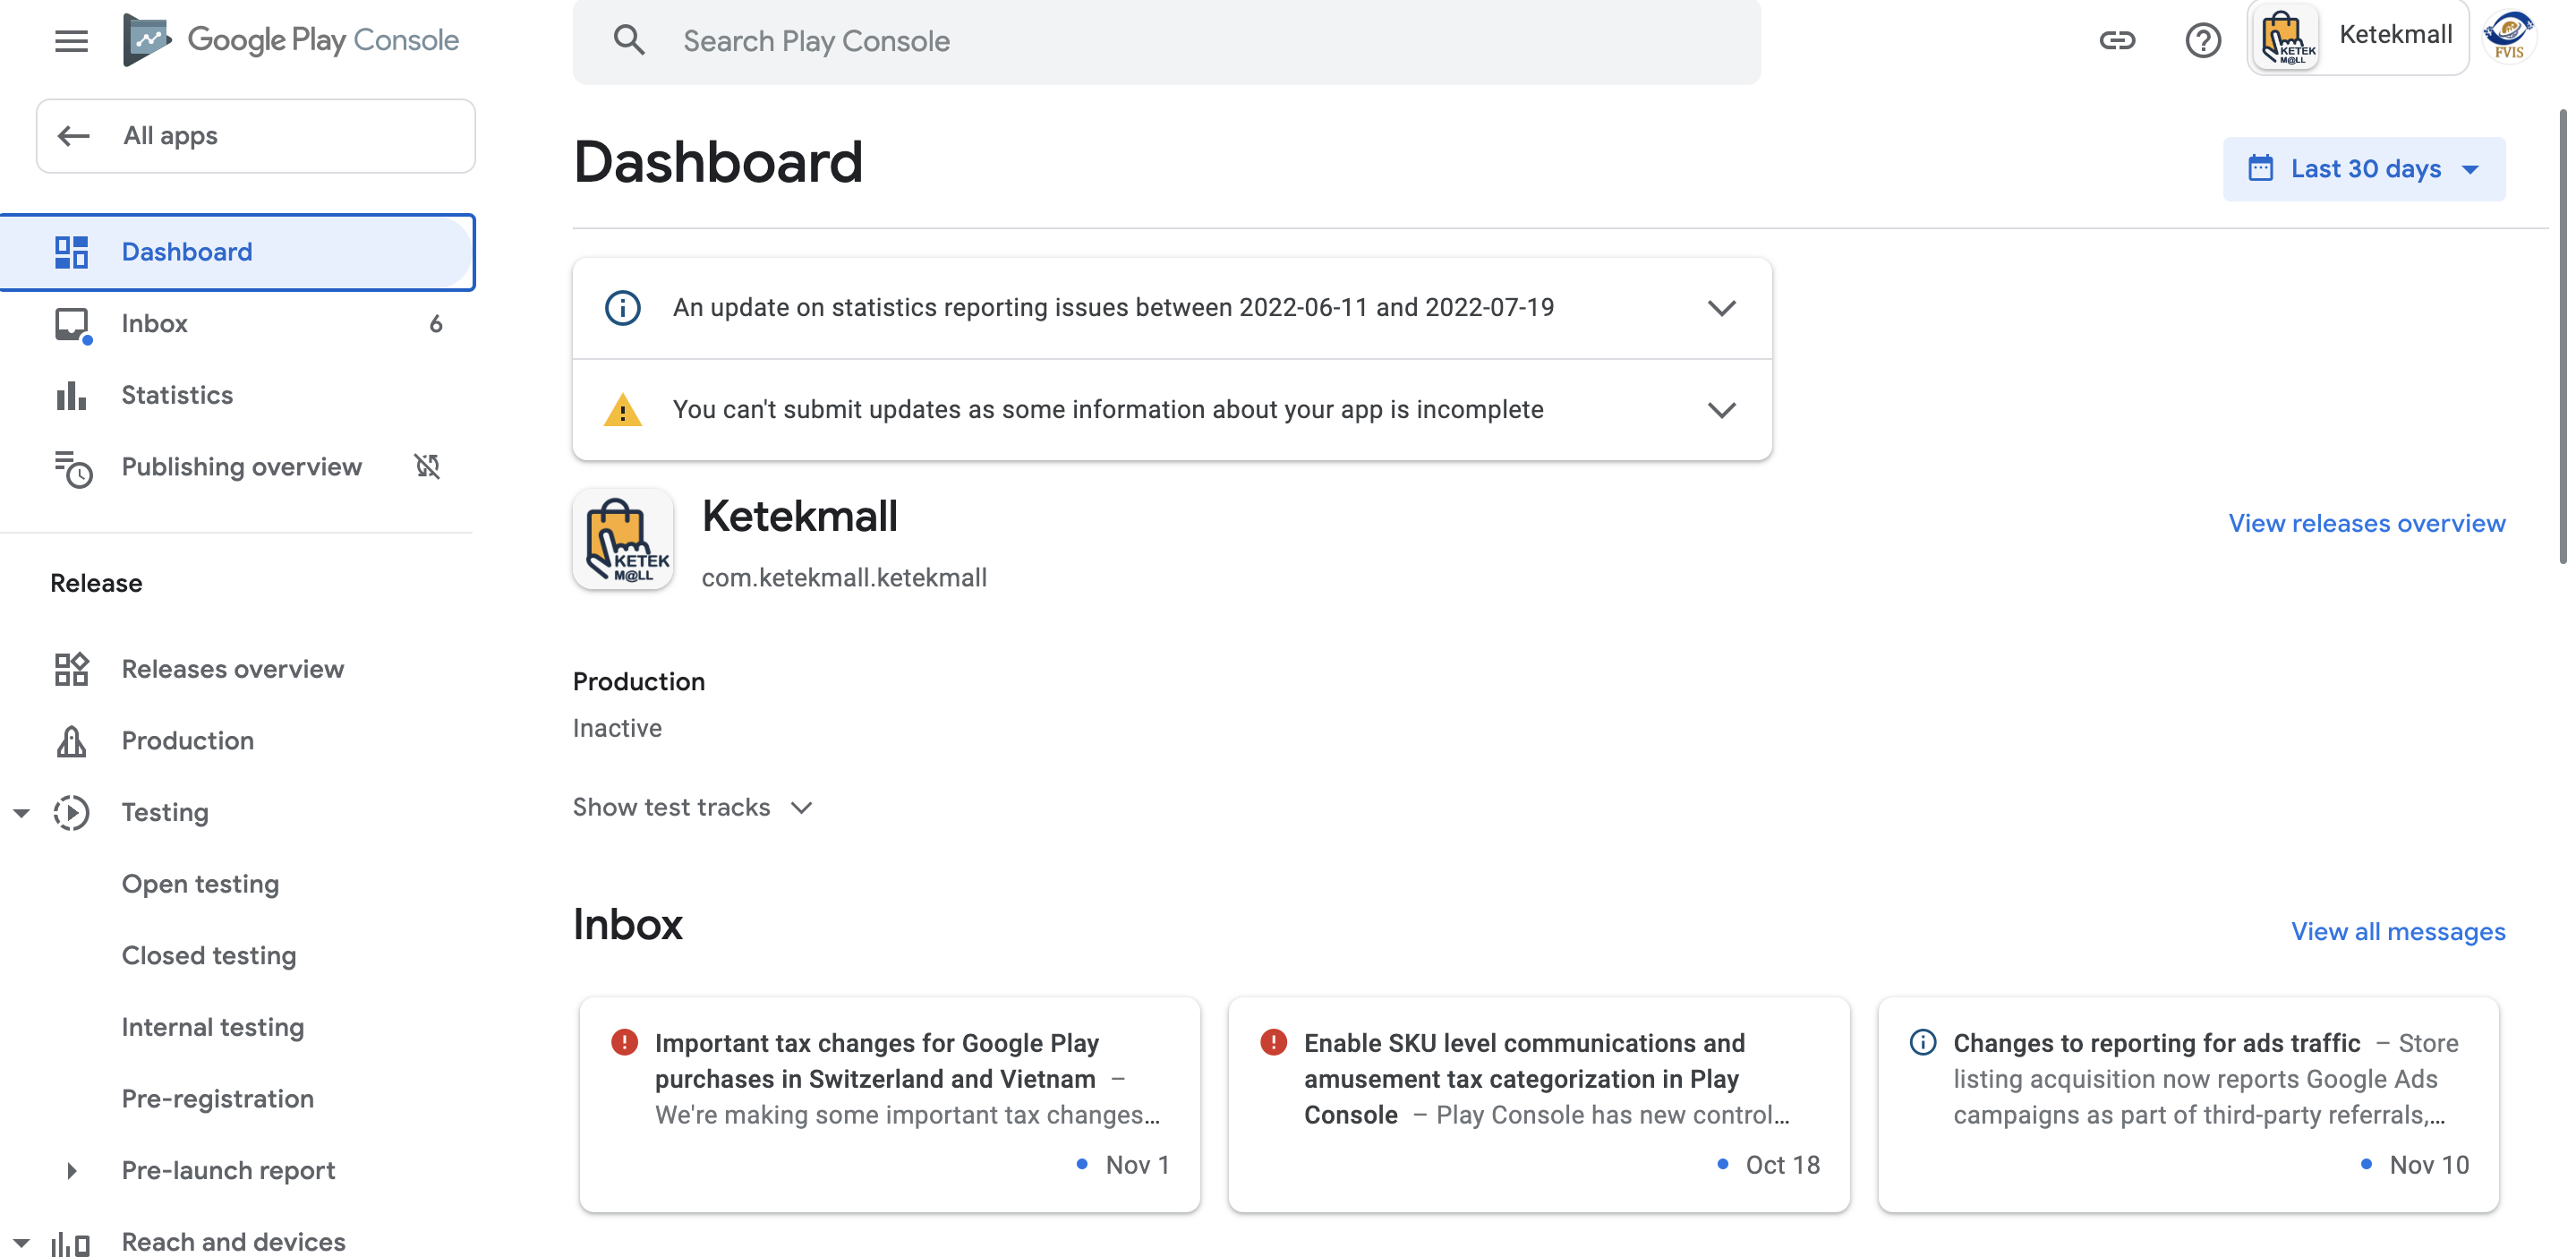Click View releases overview link

point(2366,523)
